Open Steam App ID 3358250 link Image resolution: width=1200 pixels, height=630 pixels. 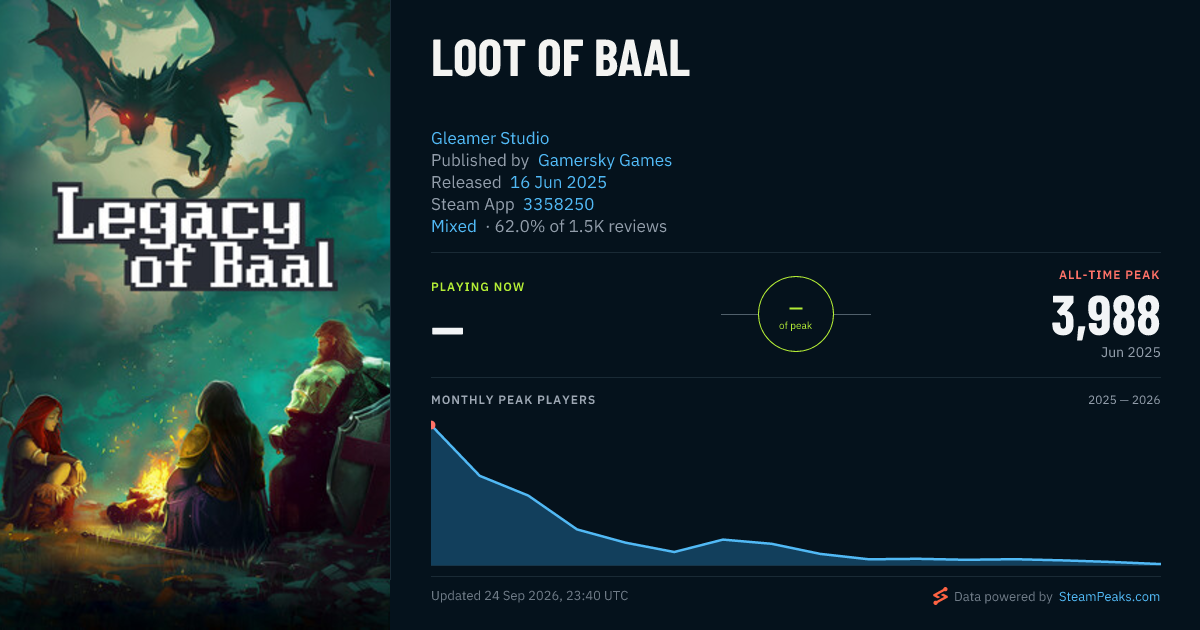tap(558, 204)
